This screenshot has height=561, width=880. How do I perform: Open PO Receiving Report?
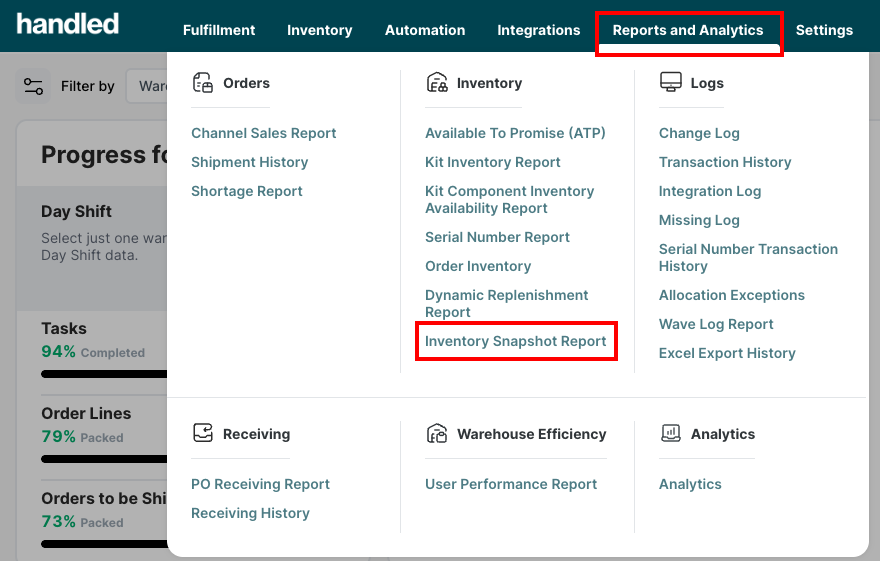(260, 484)
